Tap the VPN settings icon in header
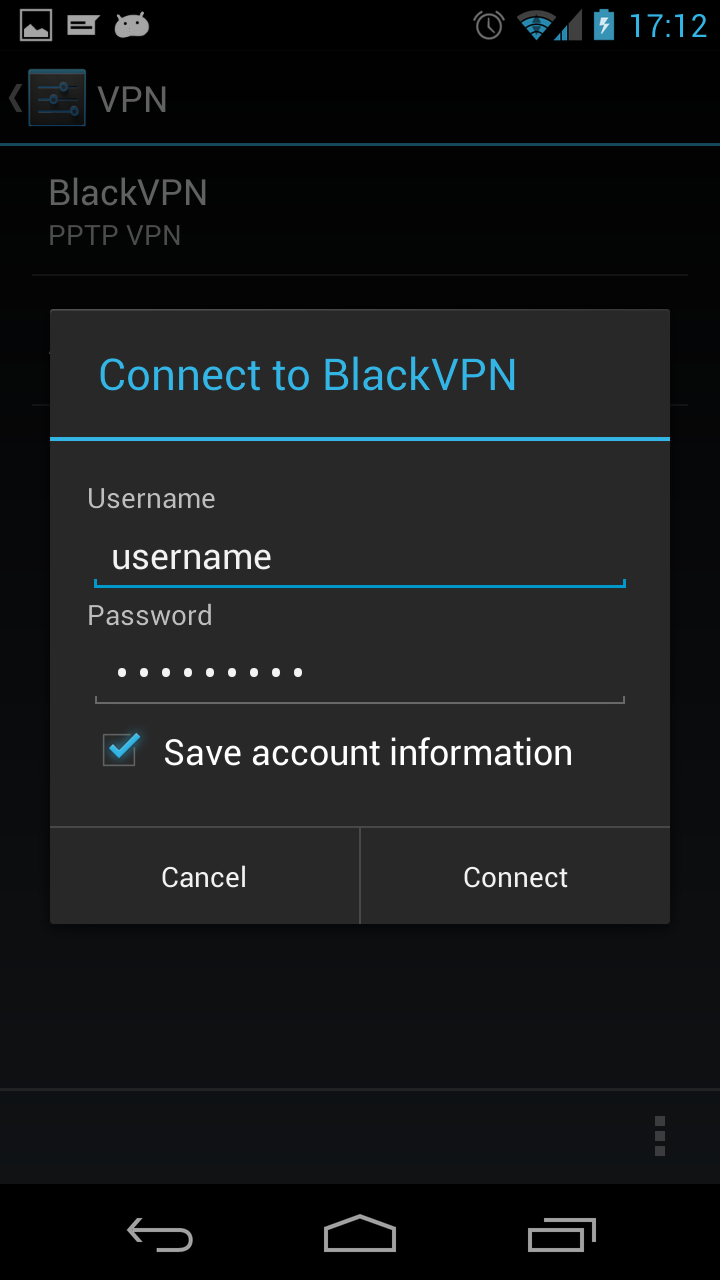This screenshot has height=1280, width=720. 57,98
